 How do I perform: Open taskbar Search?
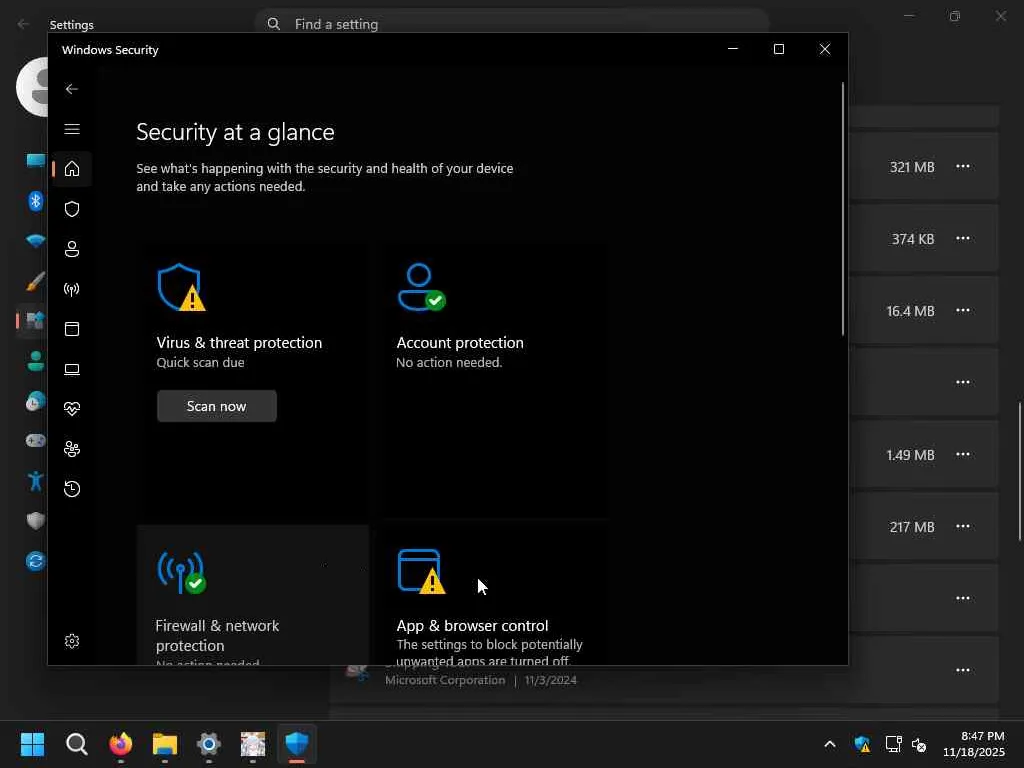76,744
